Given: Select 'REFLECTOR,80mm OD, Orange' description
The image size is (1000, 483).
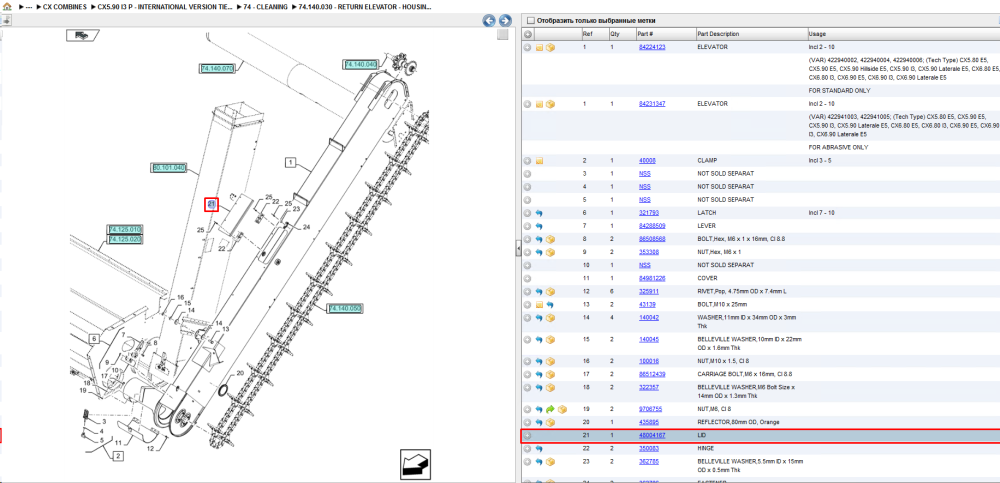Looking at the screenshot, I should coord(739,422).
